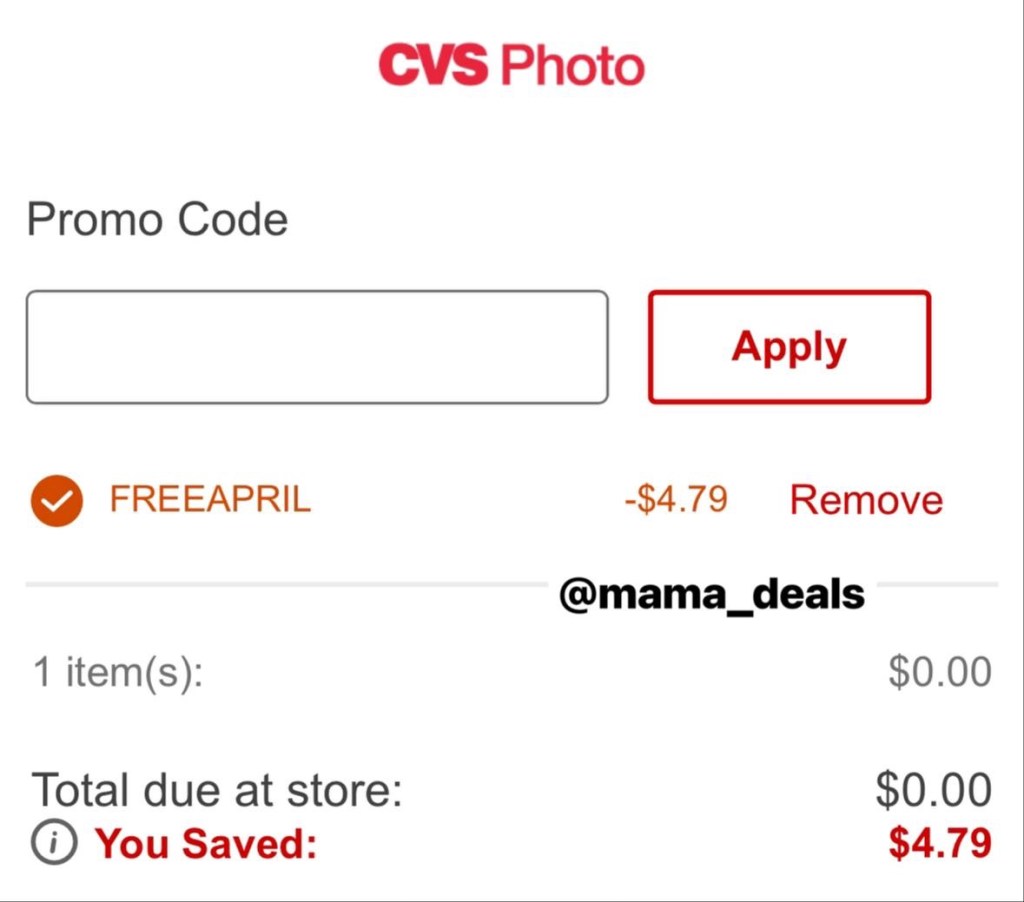This screenshot has width=1024, height=902.
Task: Click the Total due at store label
Action: 217,790
